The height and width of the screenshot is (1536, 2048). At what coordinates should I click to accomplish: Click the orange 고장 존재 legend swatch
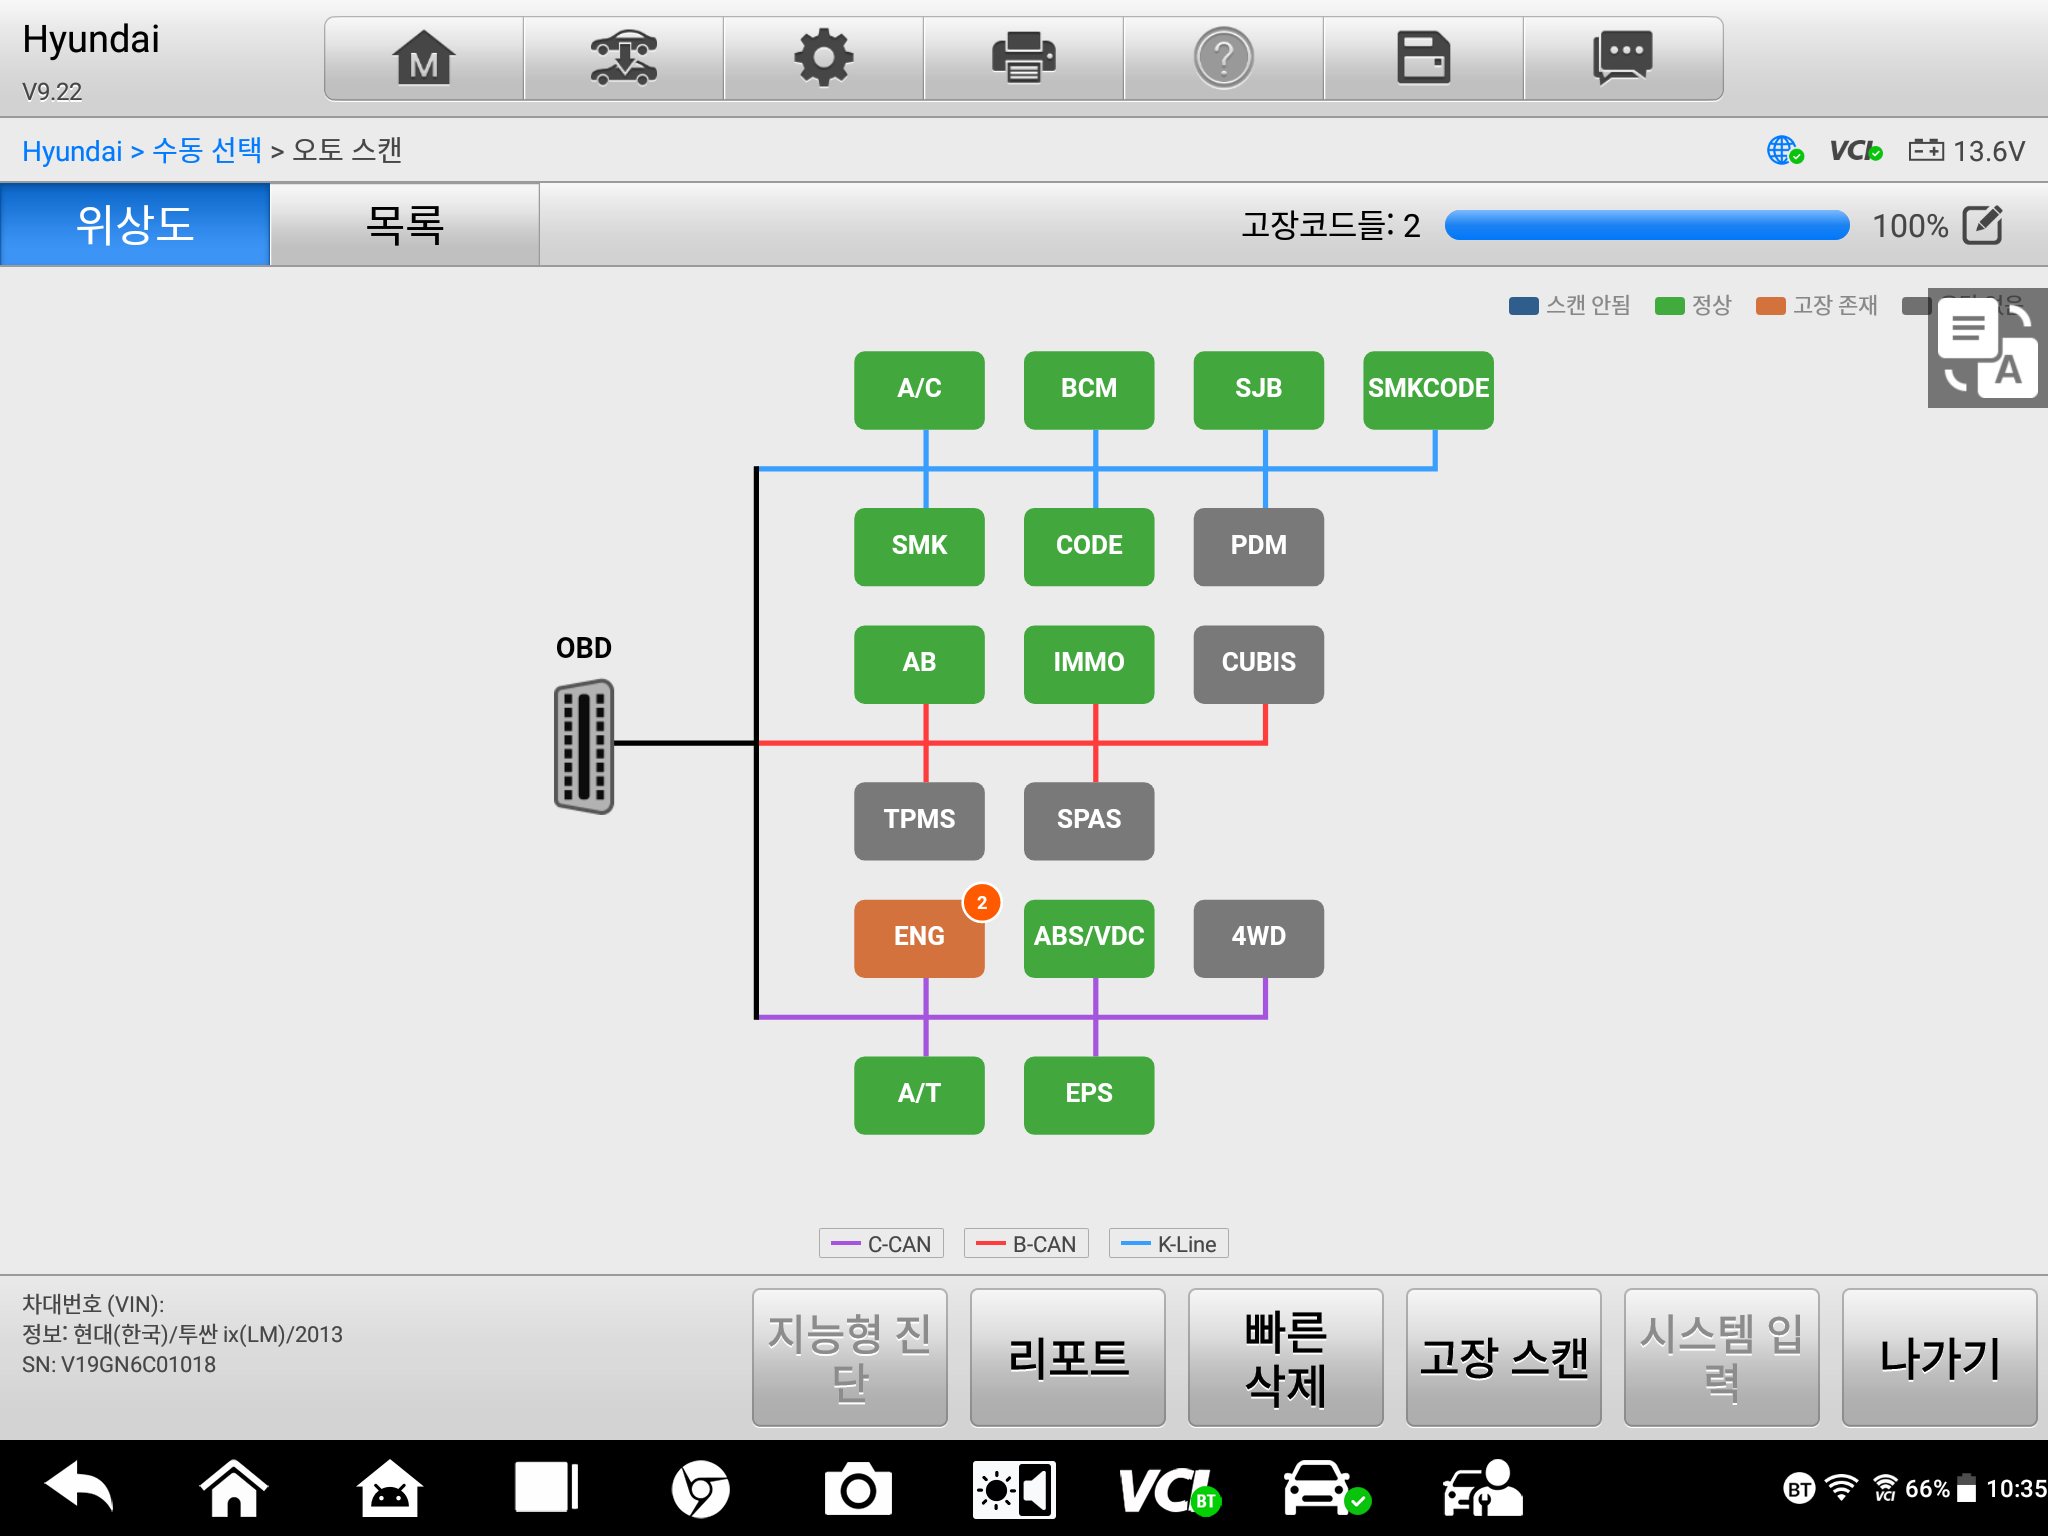[1771, 306]
